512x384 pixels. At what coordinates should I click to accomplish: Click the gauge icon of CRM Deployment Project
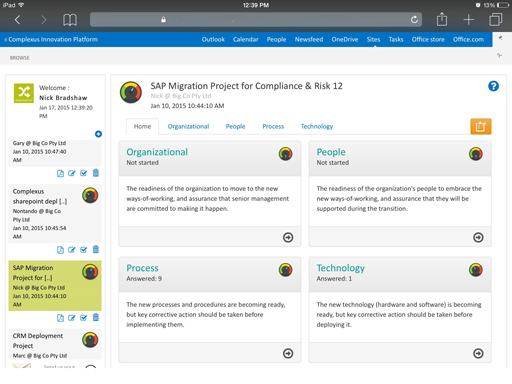click(x=90, y=340)
